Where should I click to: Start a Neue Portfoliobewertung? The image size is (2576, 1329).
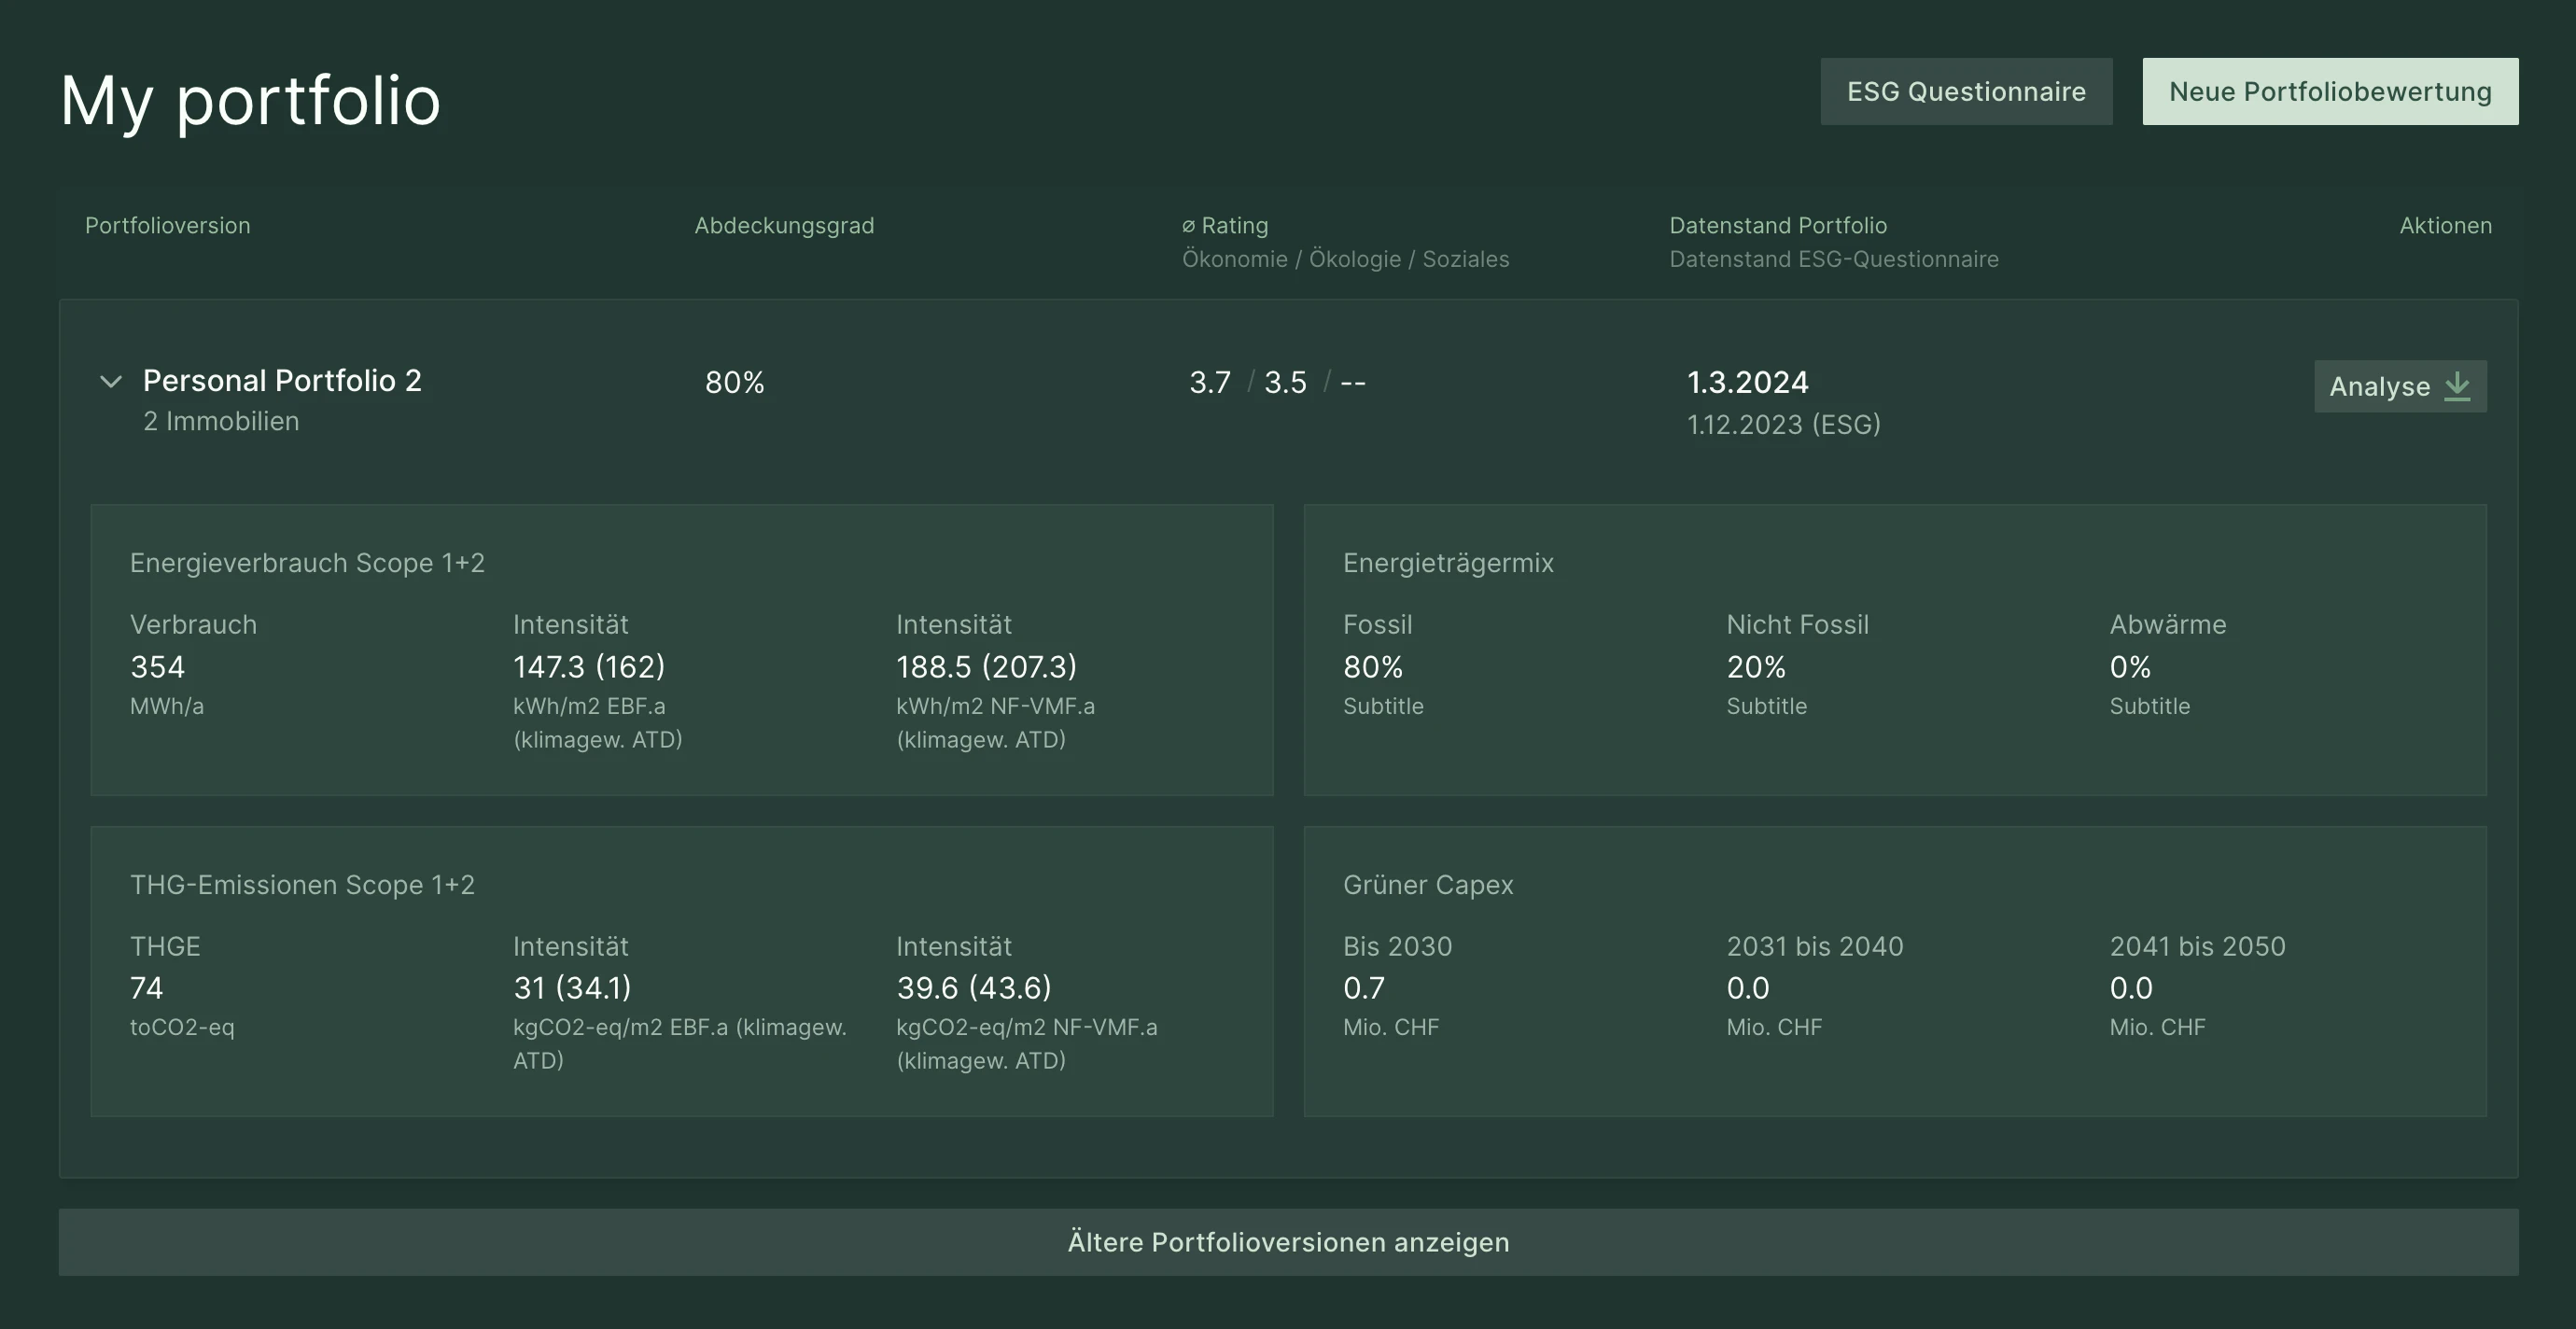coord(2329,92)
